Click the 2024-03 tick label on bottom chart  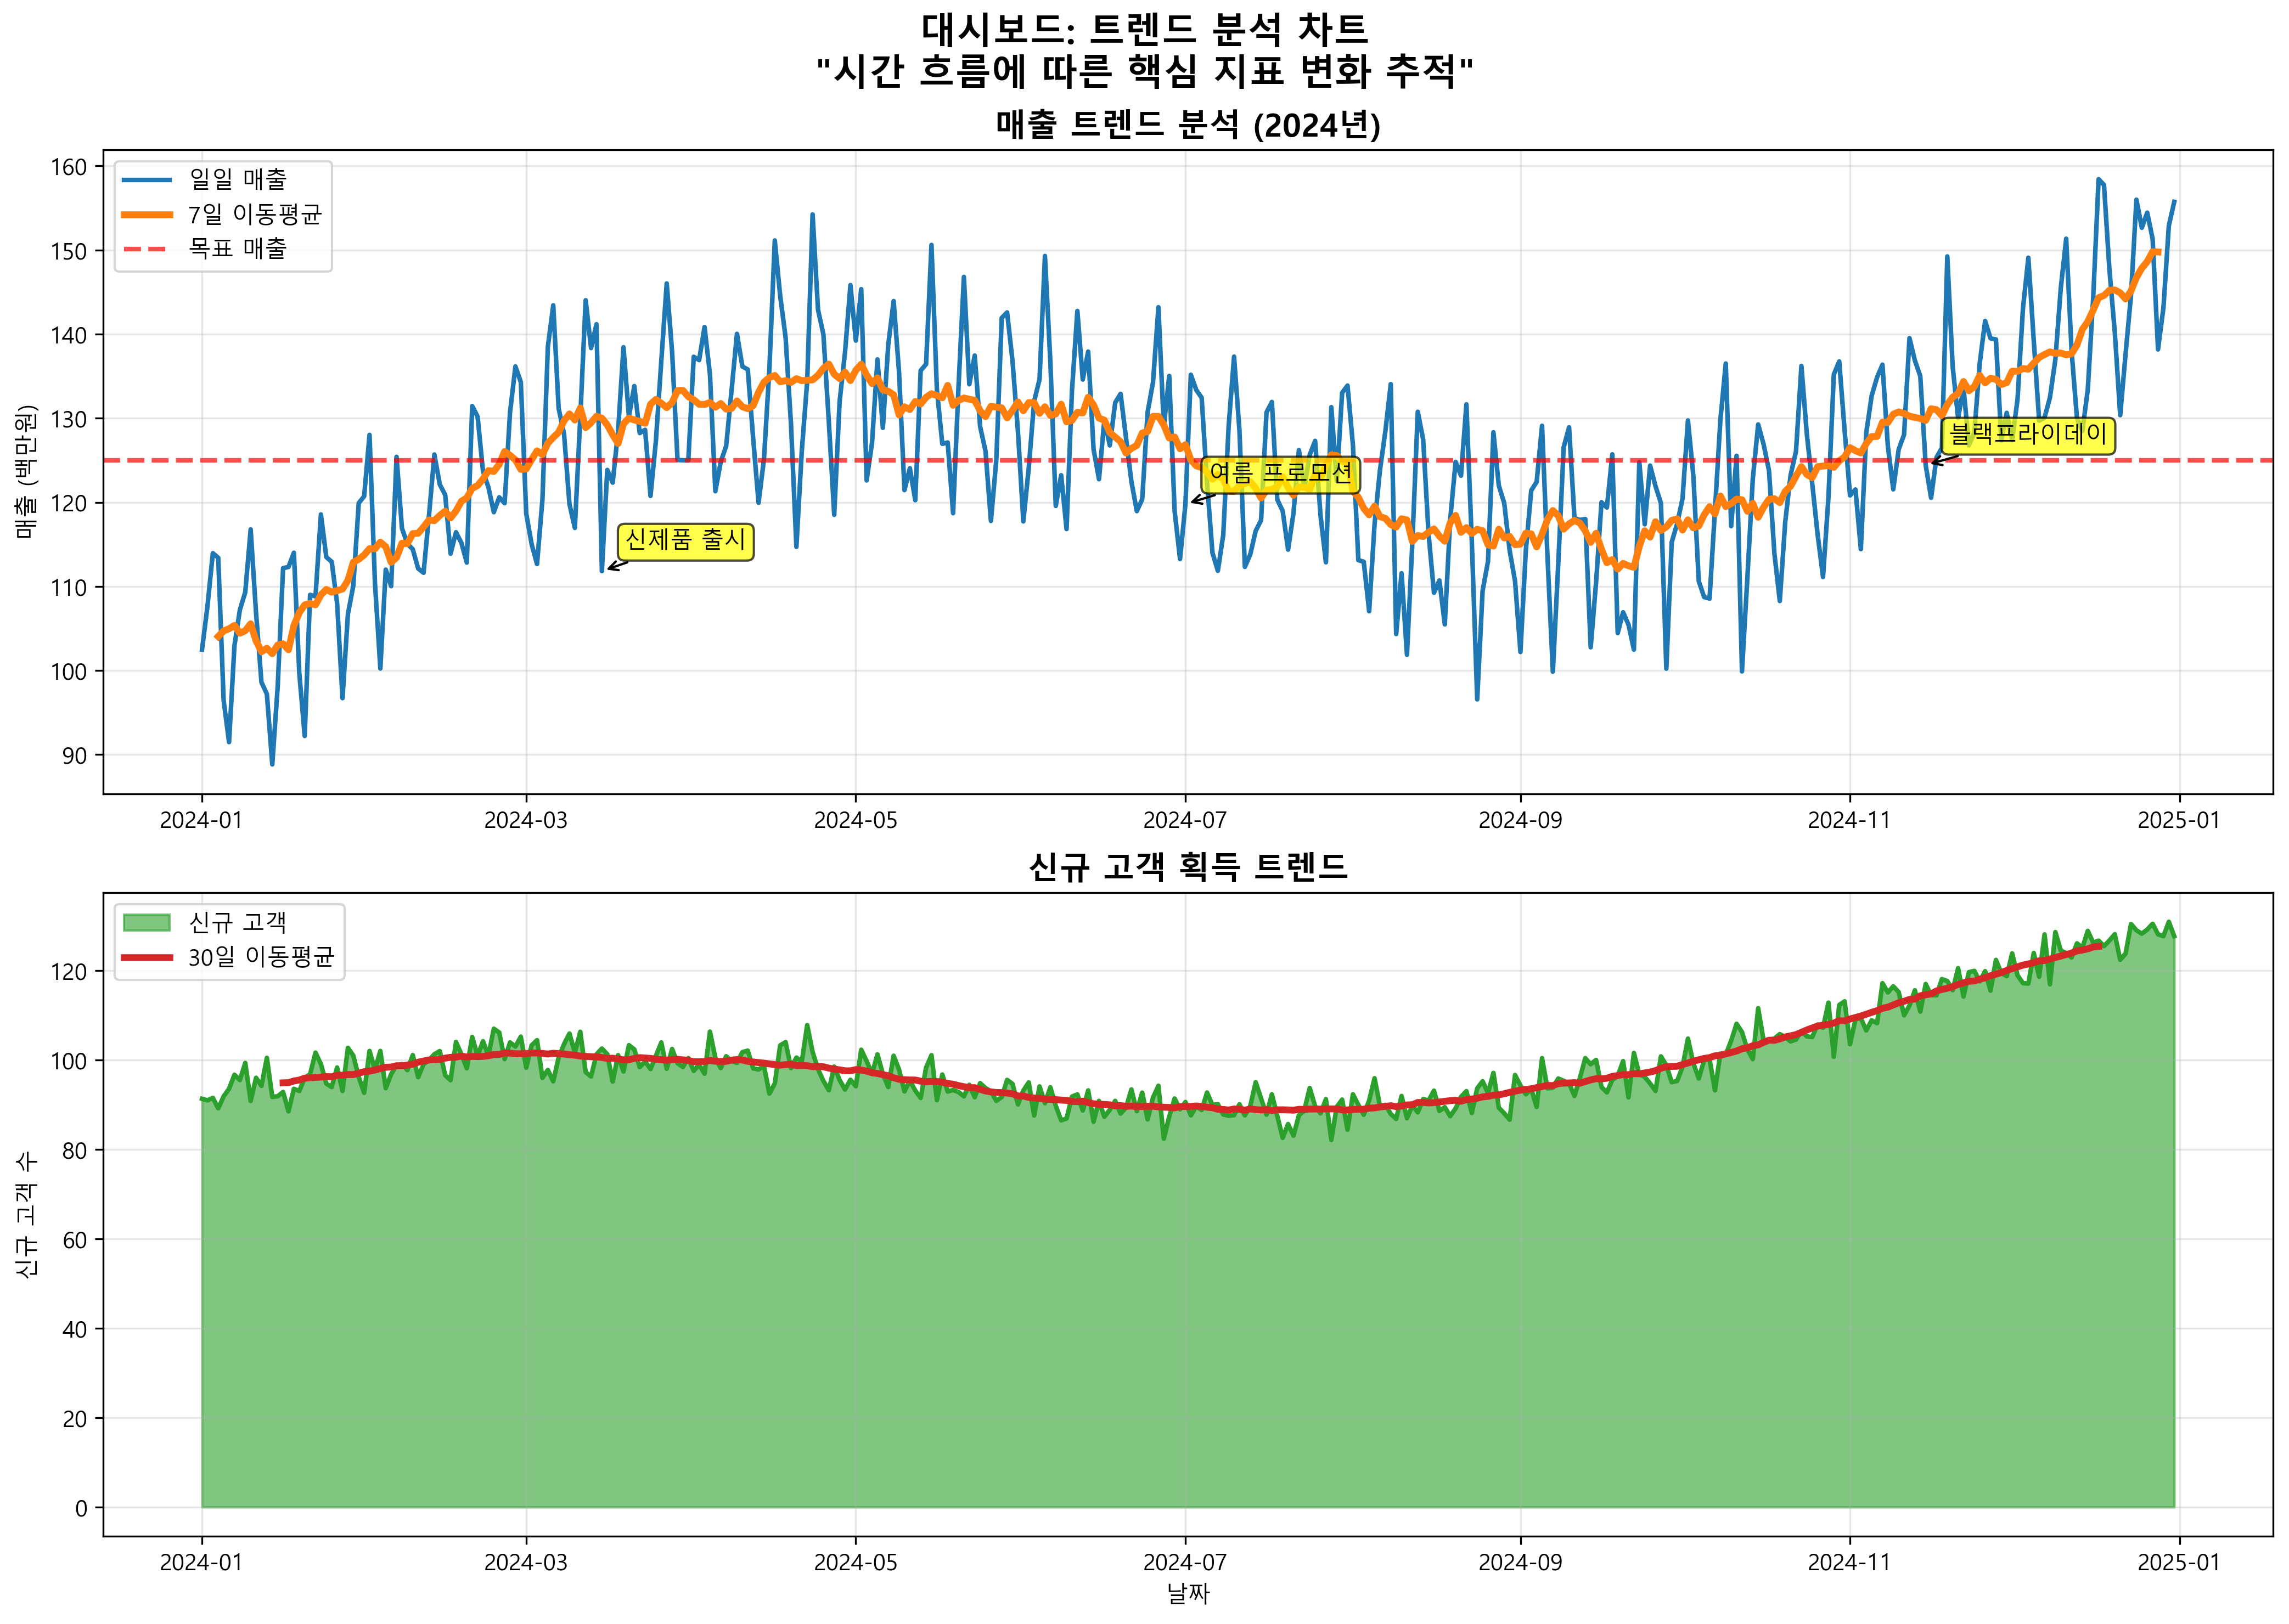tap(525, 1563)
